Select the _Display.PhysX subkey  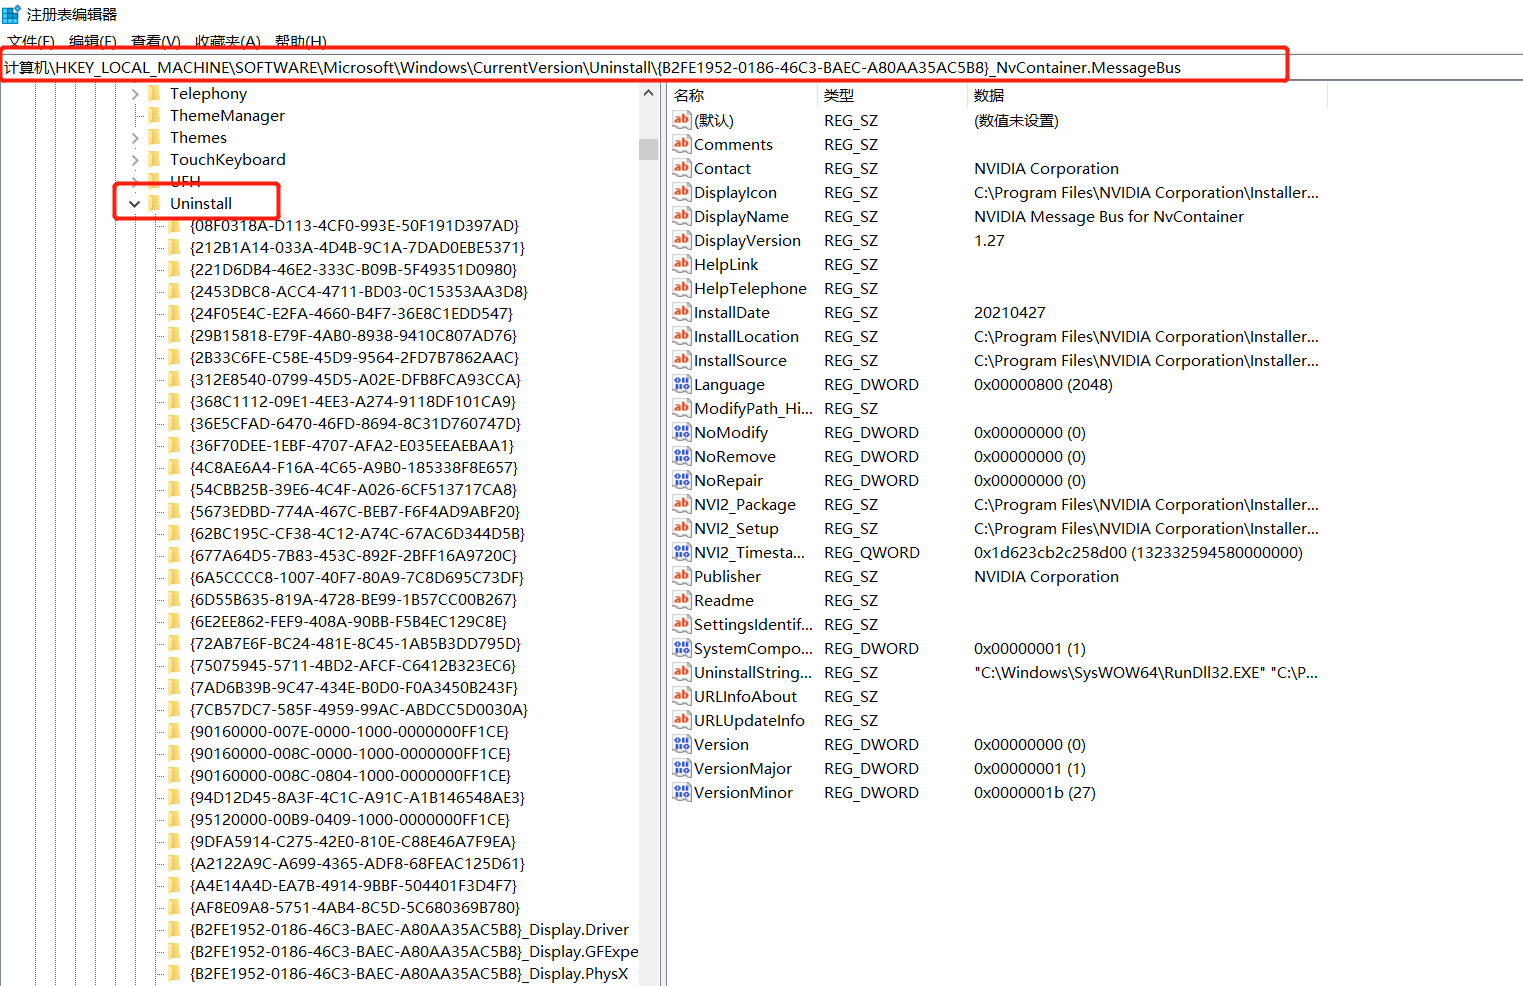[x=409, y=973]
